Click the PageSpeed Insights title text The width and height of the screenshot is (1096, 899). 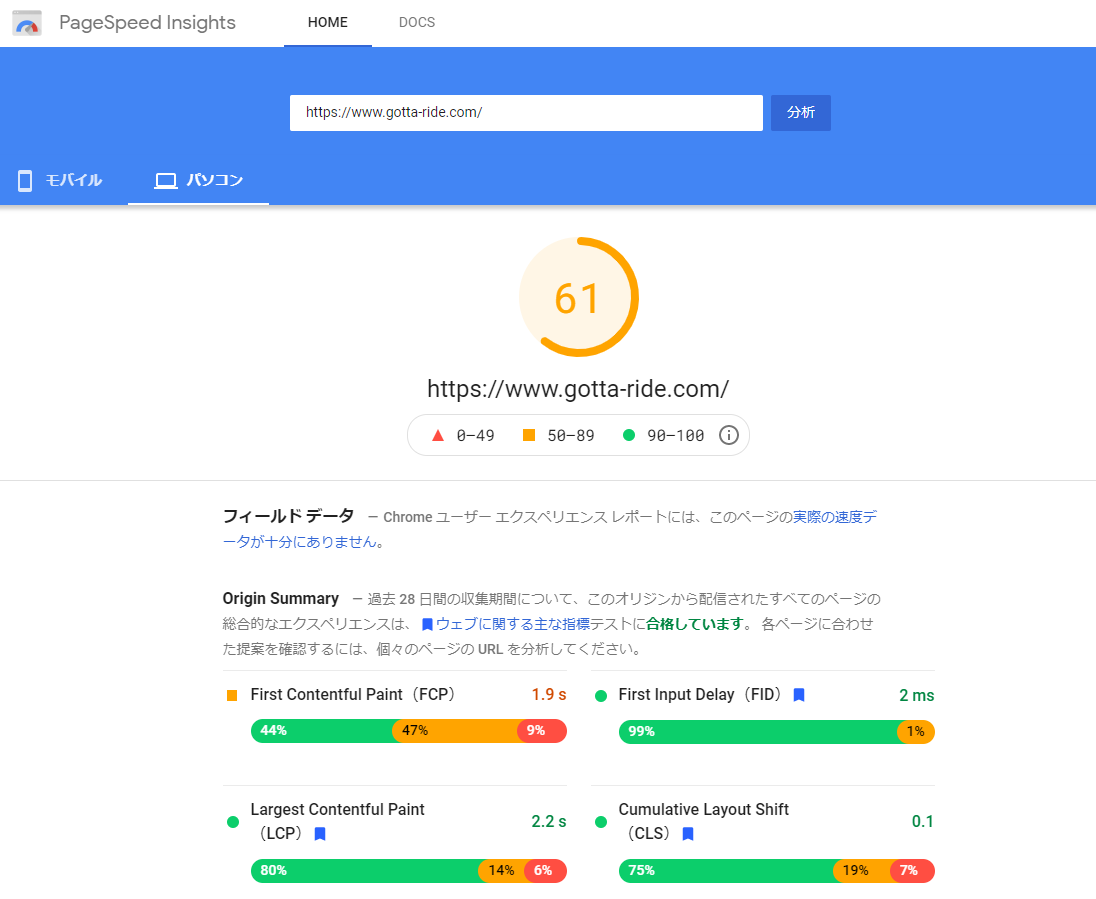[147, 23]
